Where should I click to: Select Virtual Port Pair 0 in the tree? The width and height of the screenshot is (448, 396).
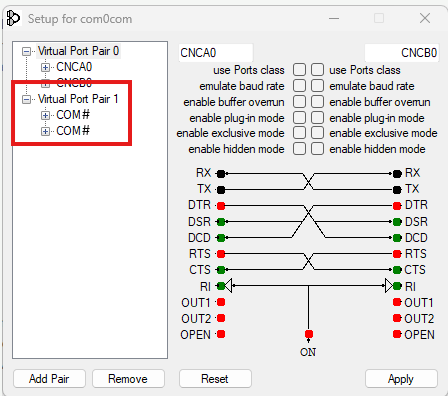point(78,51)
